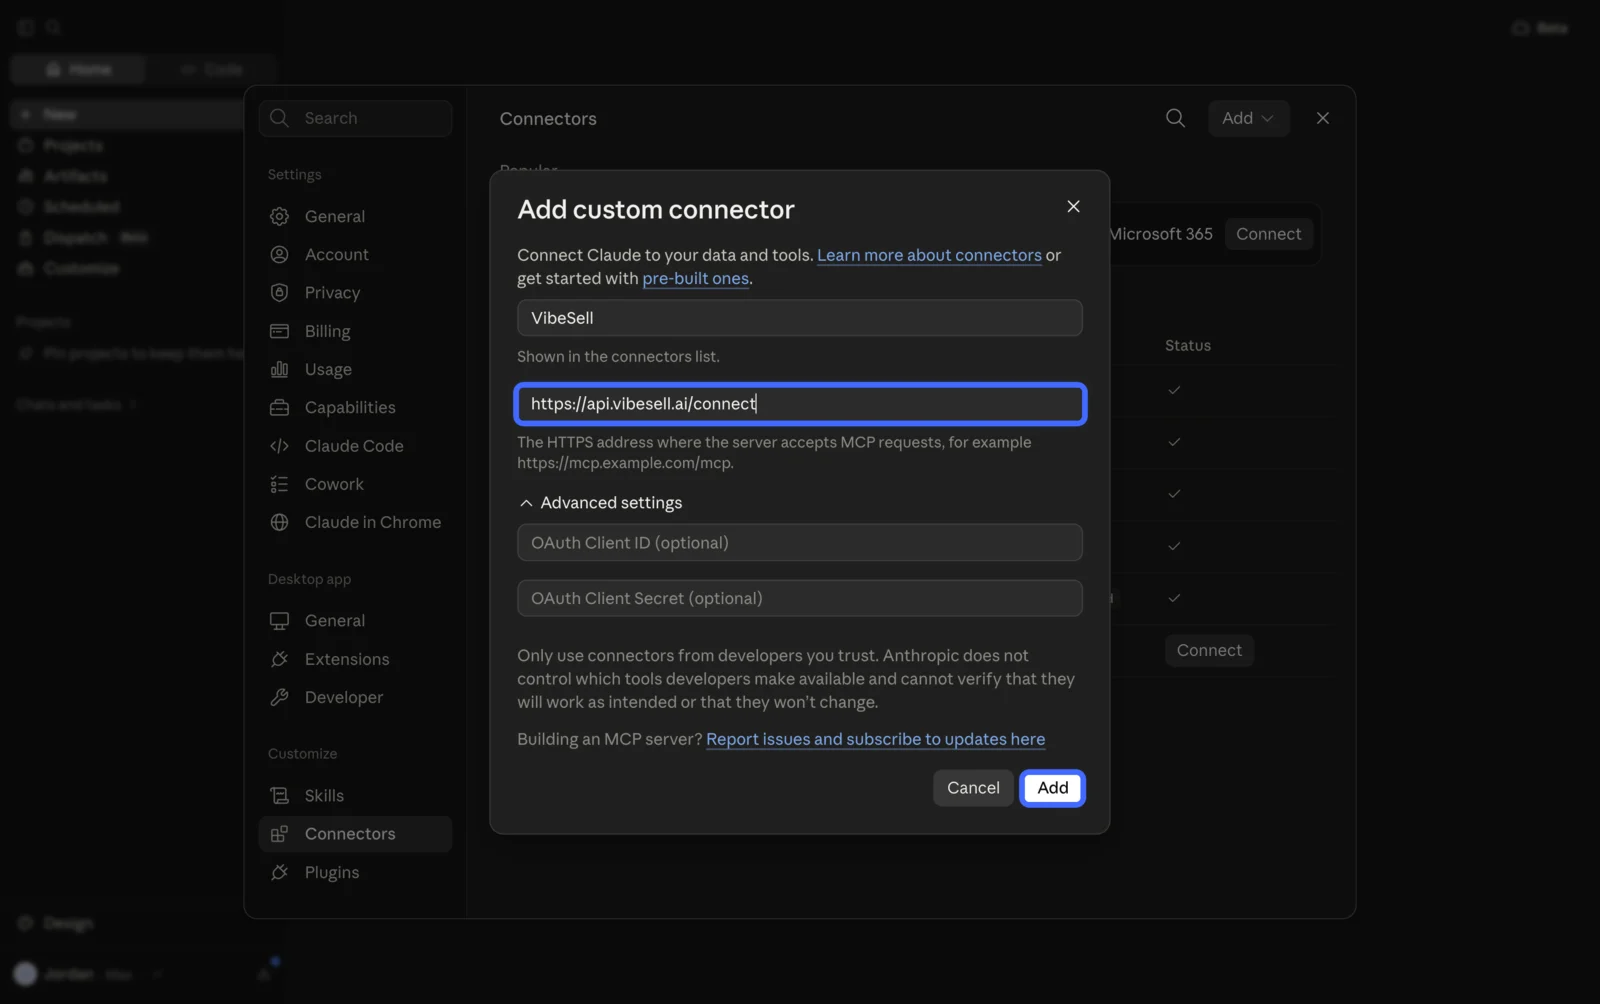The height and width of the screenshot is (1004, 1600).
Task: Click the Add button in the dialog
Action: (1052, 788)
